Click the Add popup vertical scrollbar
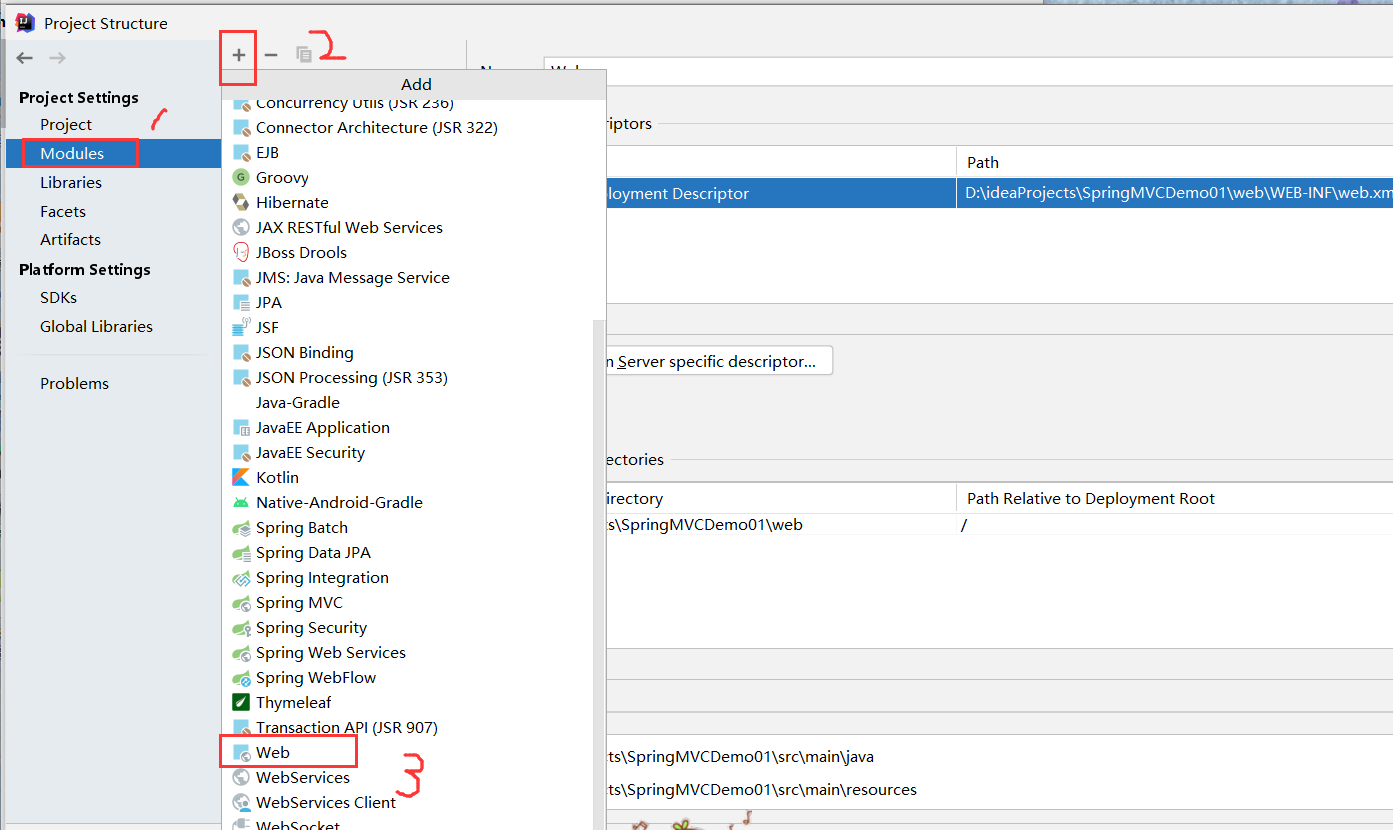Screen dimensions: 1393x830 point(599,575)
